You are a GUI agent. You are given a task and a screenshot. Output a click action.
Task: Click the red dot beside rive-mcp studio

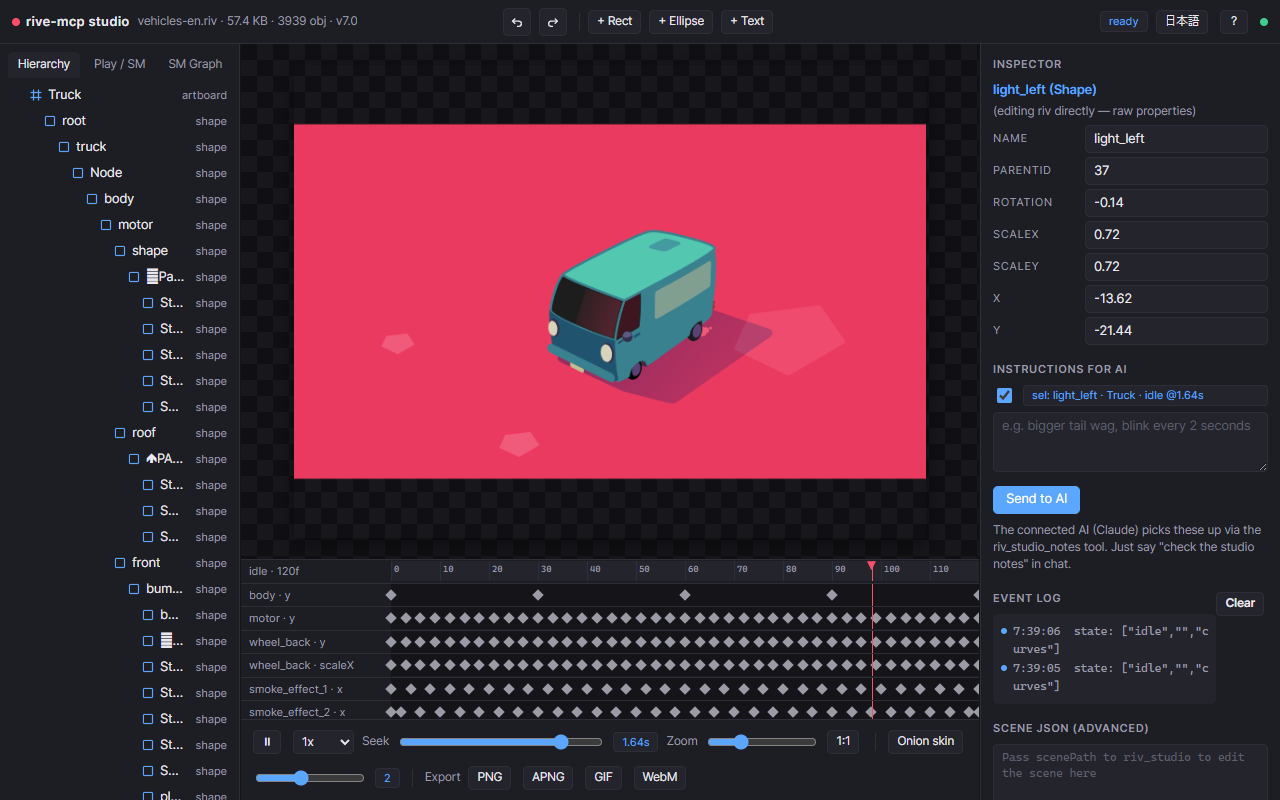tap(16, 22)
